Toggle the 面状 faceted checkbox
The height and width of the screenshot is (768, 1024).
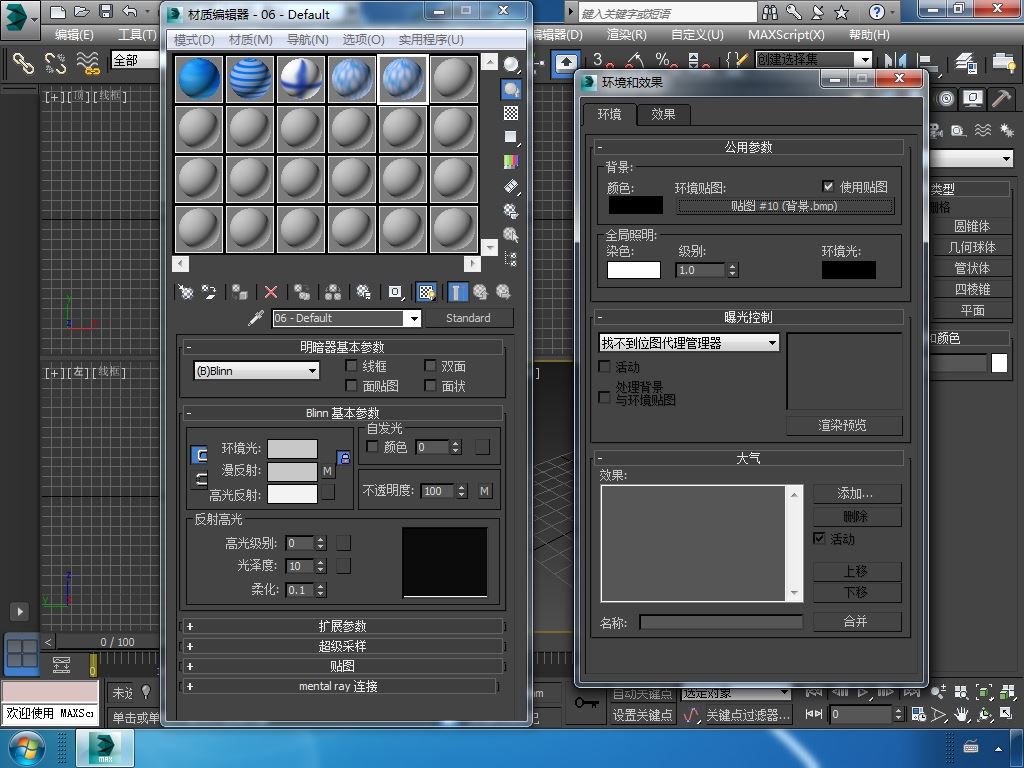point(430,385)
